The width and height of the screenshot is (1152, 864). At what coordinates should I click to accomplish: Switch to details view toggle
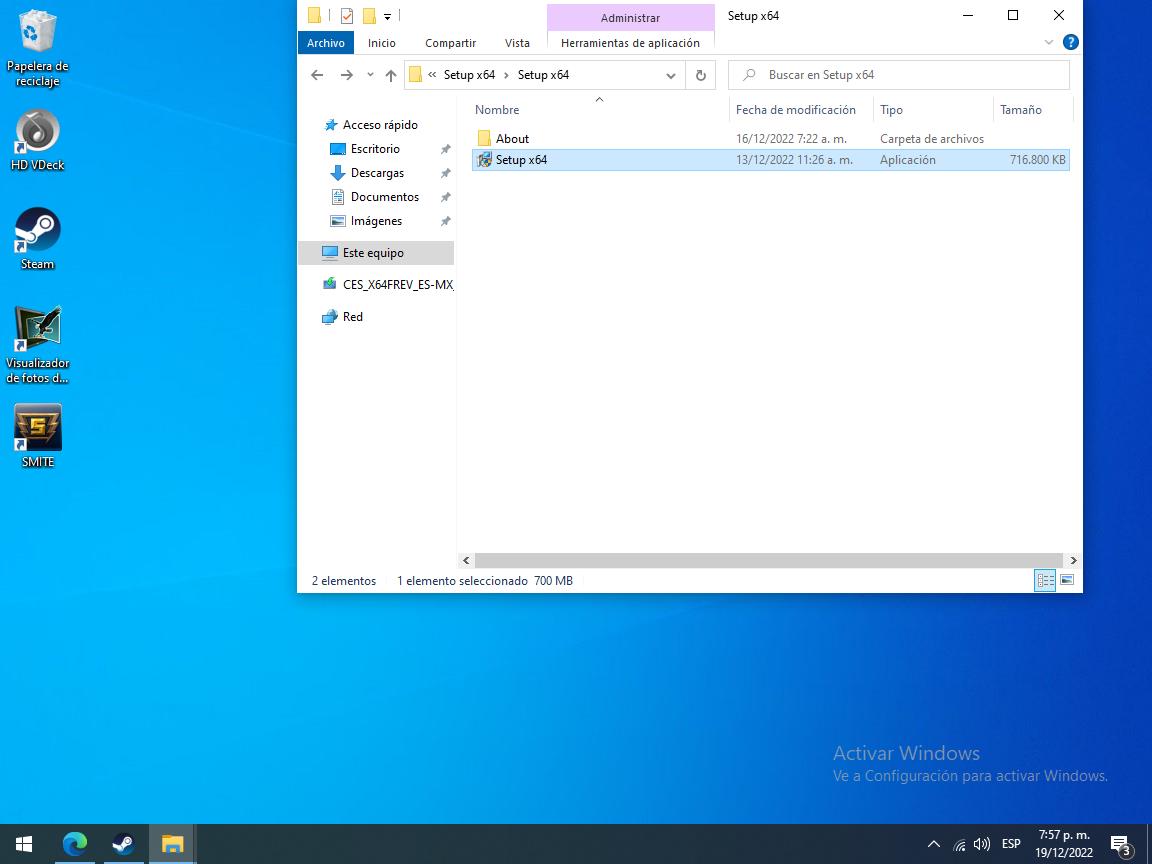tap(1045, 581)
